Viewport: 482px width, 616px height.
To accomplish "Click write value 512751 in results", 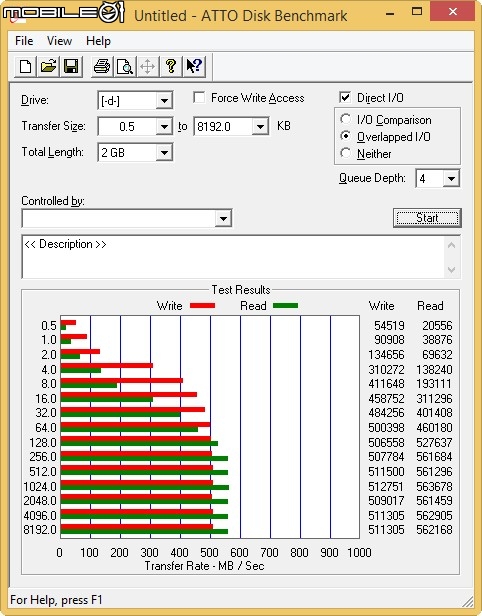I will [386, 487].
